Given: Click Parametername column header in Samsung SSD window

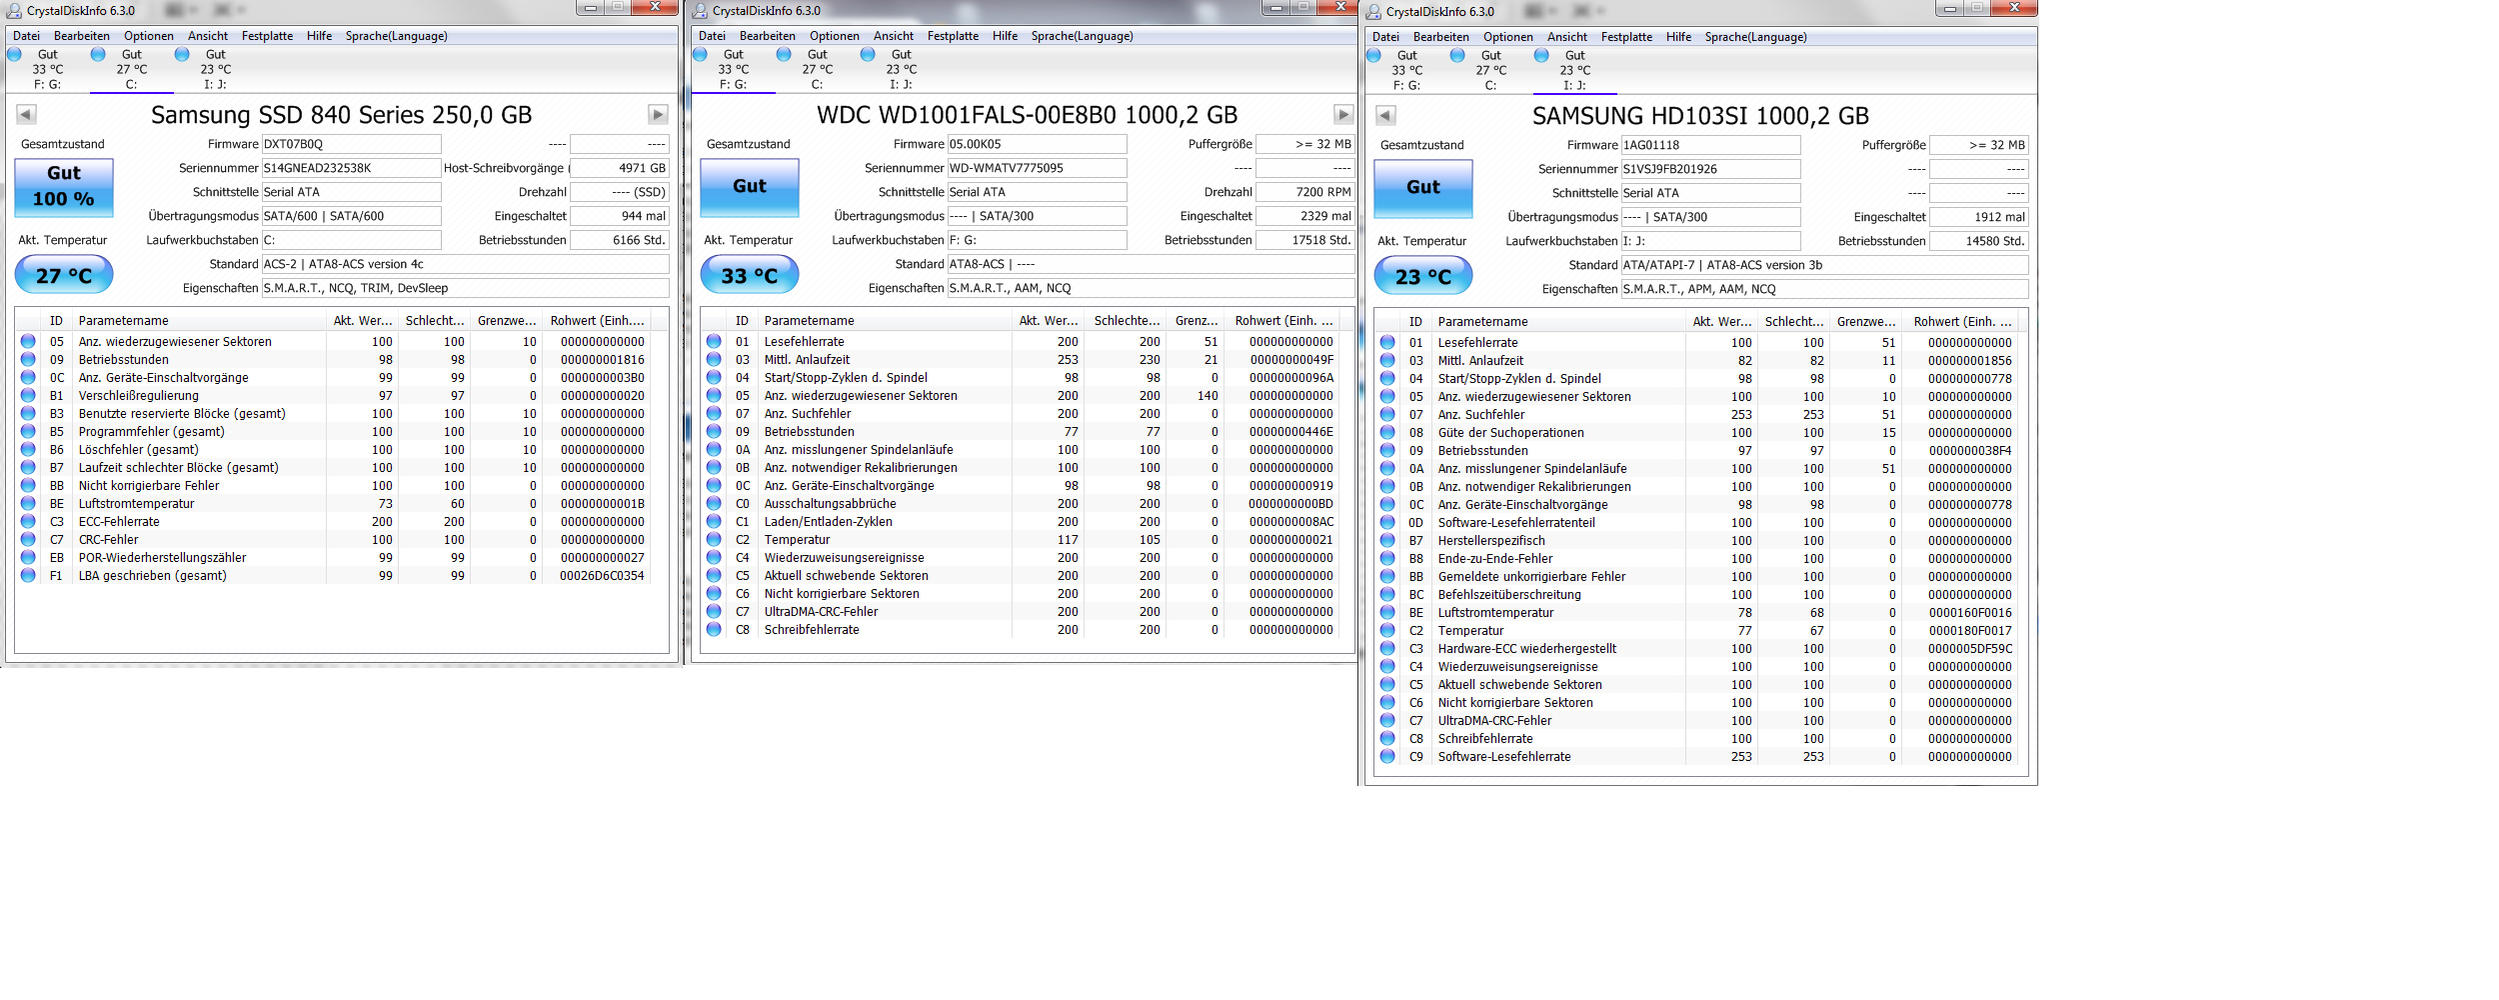Looking at the screenshot, I should tap(199, 320).
